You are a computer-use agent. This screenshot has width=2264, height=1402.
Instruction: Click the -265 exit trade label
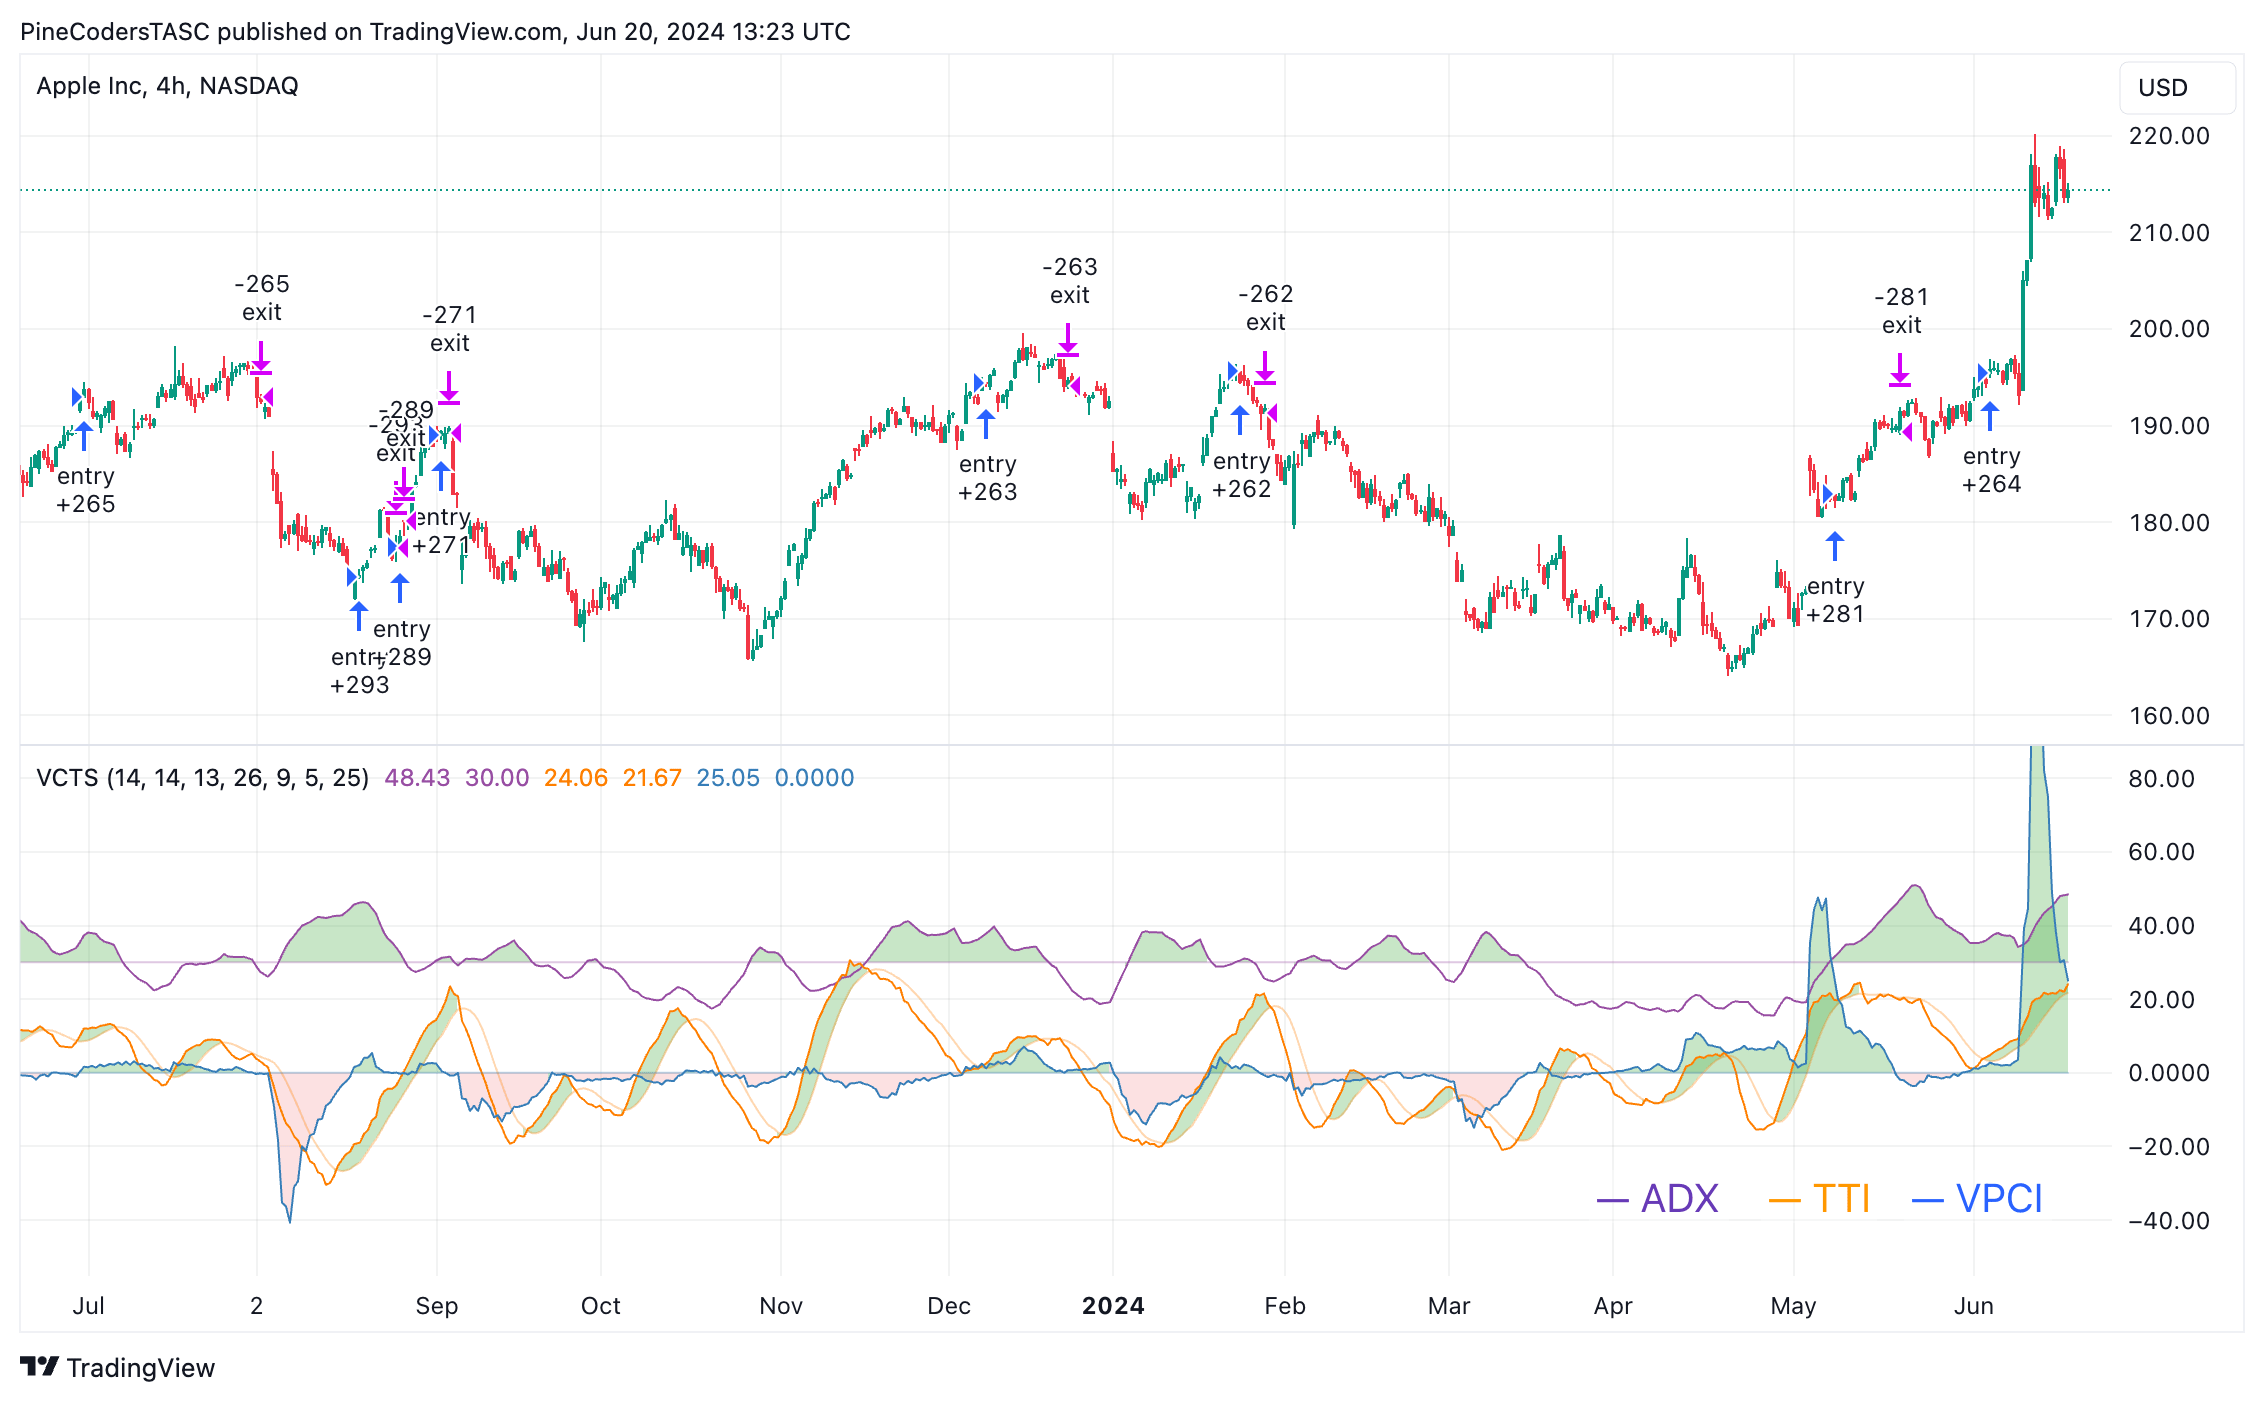tap(262, 298)
